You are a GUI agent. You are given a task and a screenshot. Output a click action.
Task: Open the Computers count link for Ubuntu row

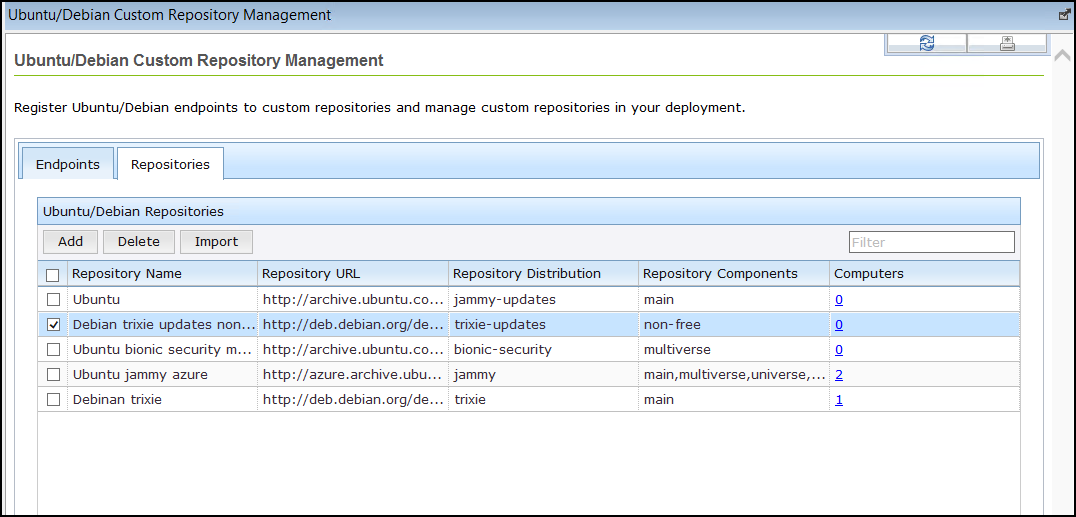(839, 300)
